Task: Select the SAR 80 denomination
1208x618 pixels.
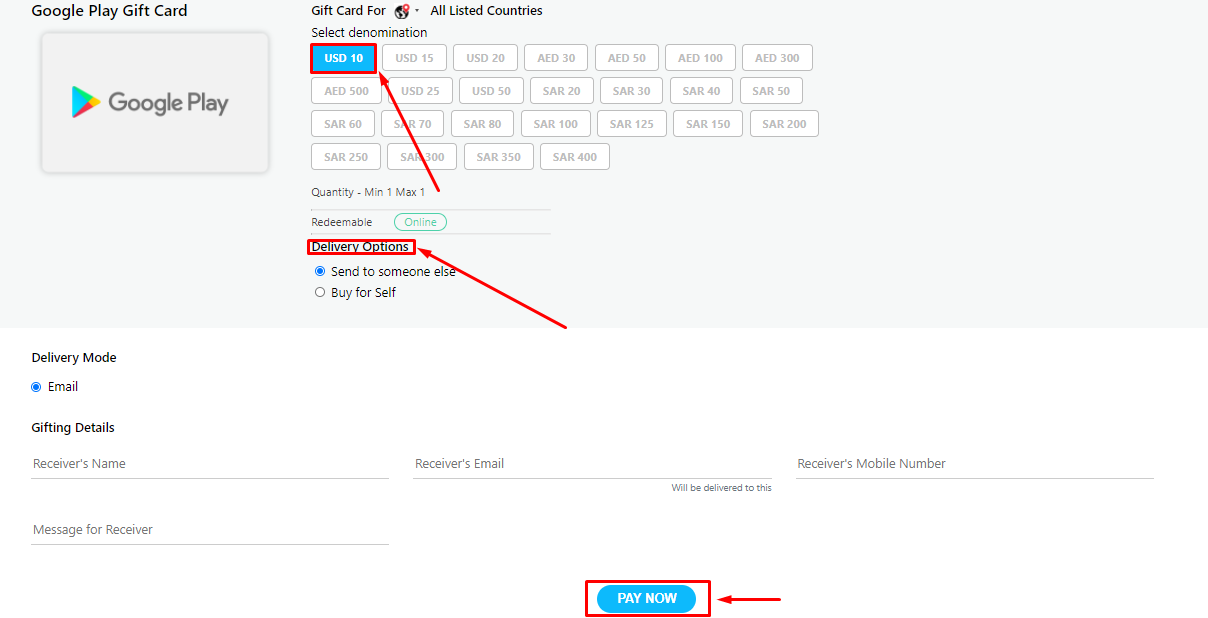Action: [x=482, y=124]
